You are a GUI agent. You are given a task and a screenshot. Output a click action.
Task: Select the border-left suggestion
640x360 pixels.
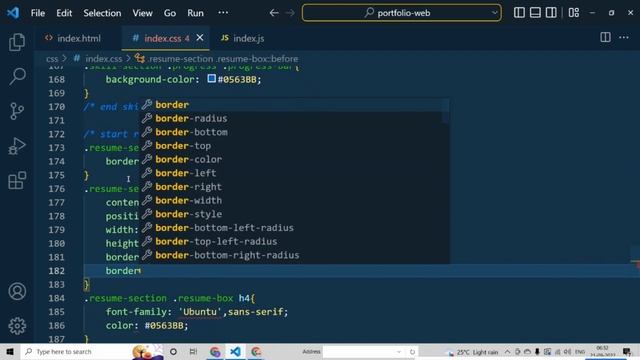coord(295,173)
